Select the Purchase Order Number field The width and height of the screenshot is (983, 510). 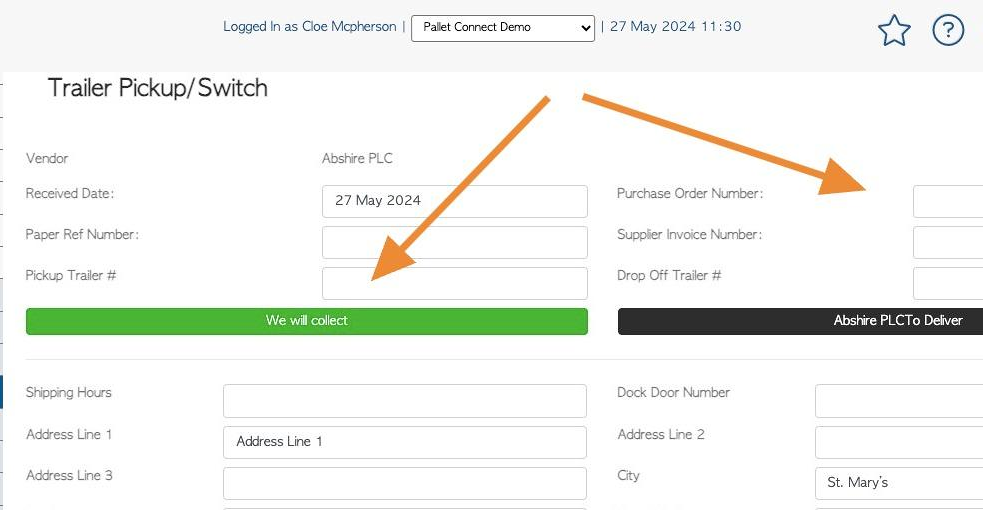[948, 201]
